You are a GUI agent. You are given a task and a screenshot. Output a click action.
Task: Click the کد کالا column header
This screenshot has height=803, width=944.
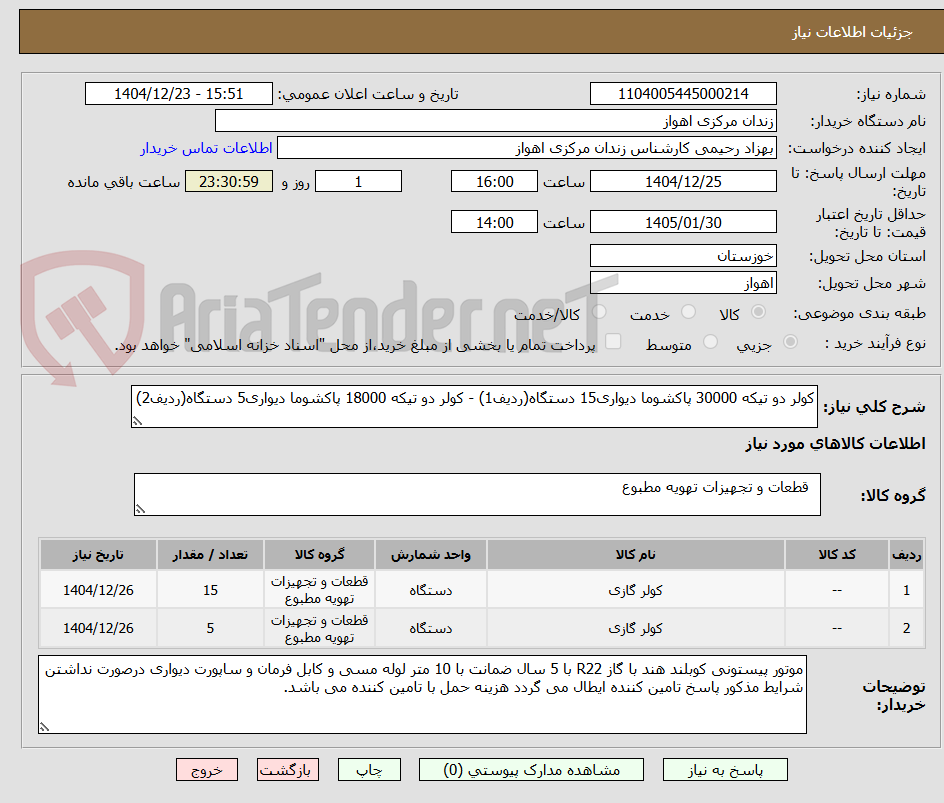click(837, 554)
